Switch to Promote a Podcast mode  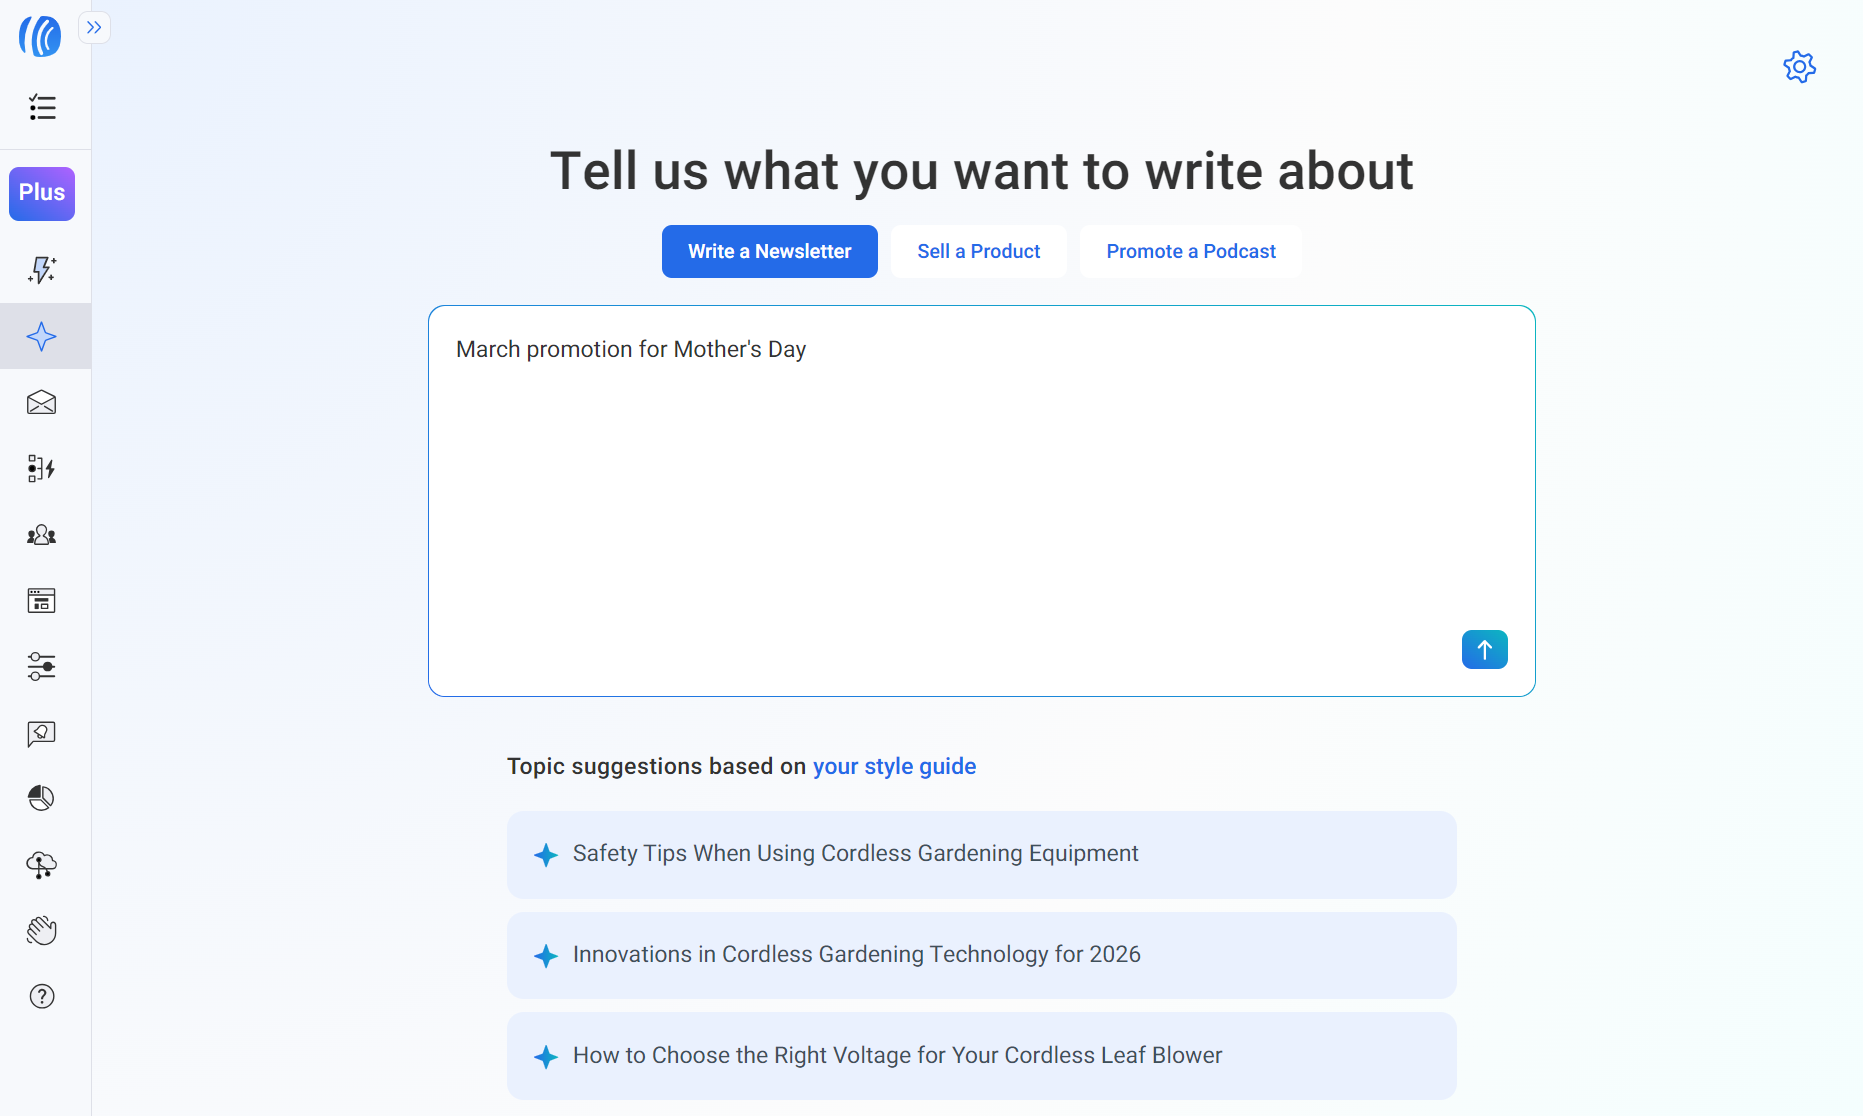(1190, 251)
